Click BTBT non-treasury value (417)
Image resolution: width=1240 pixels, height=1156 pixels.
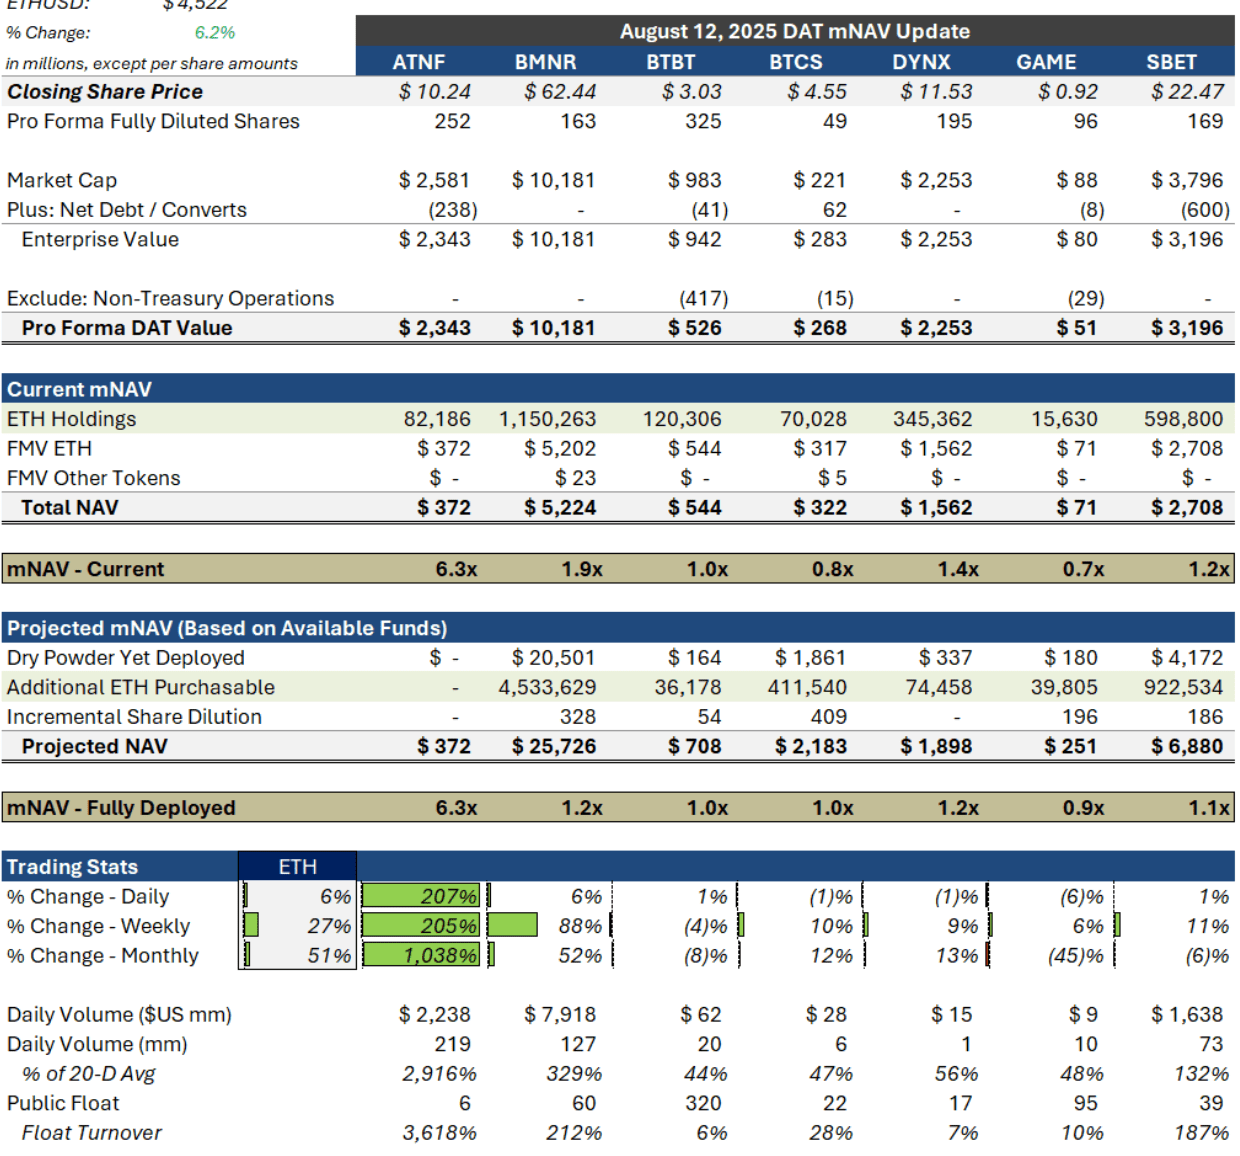click(x=703, y=298)
